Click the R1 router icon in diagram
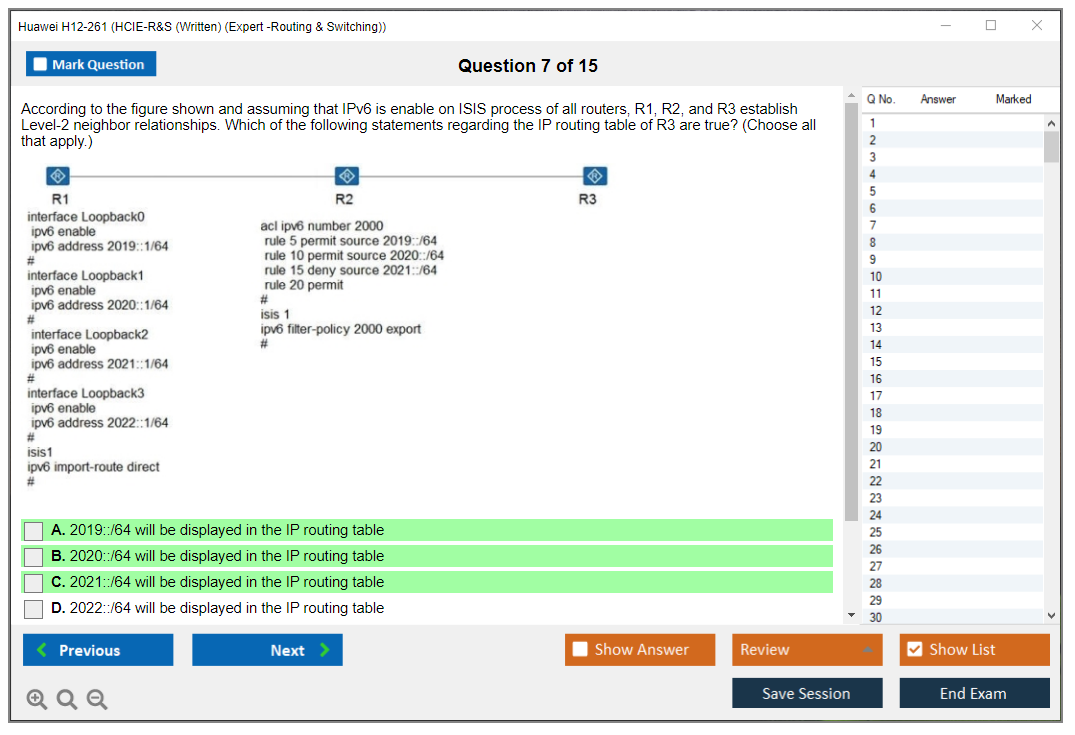The width and height of the screenshot is (1075, 735). 58,177
